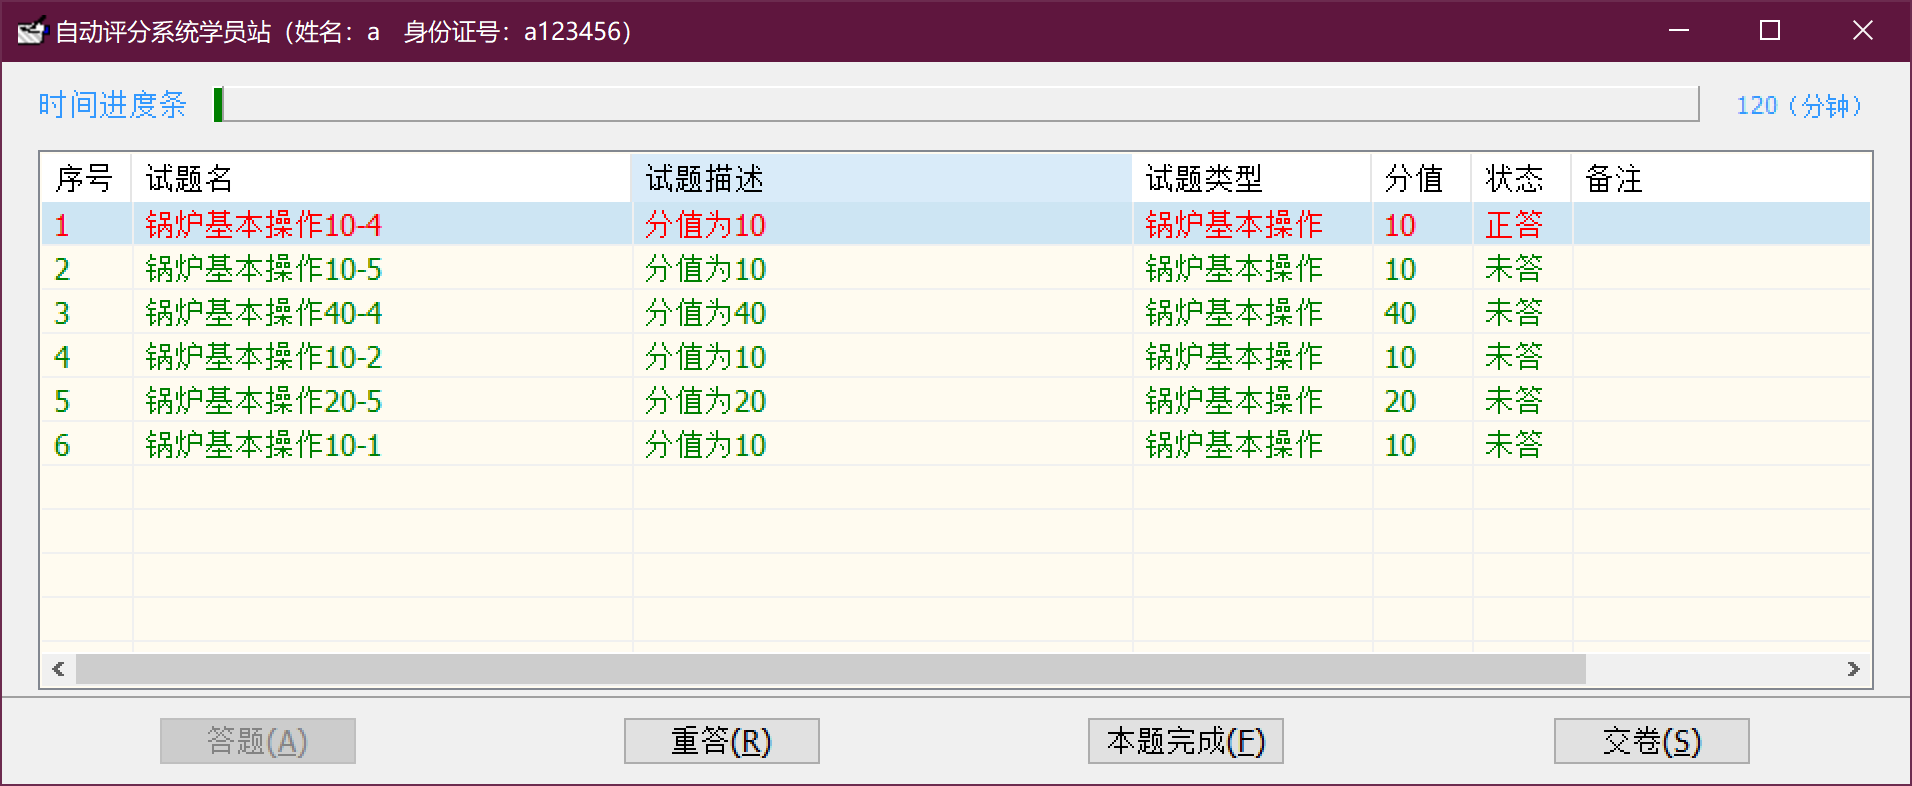Select question row 锅炉基本操作40-4
1912x786 pixels.
(x=263, y=313)
